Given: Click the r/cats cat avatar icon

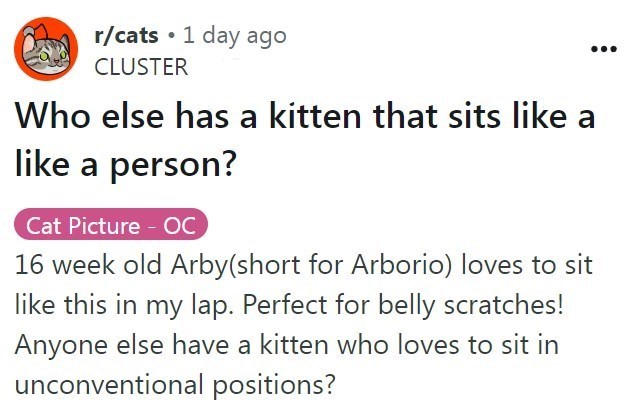Looking at the screenshot, I should coord(44,51).
